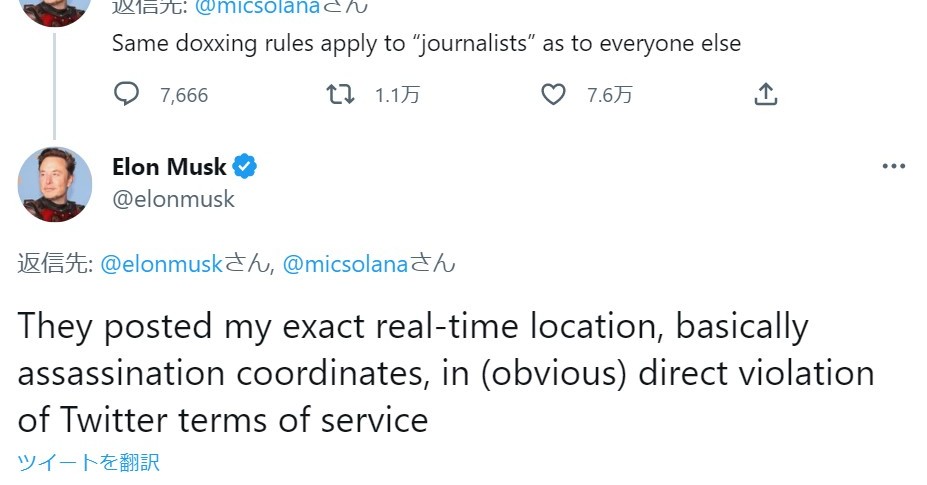Viewport: 927px width, 485px height.
Task: Open Elon Musk's profile picture
Action: click(55, 183)
